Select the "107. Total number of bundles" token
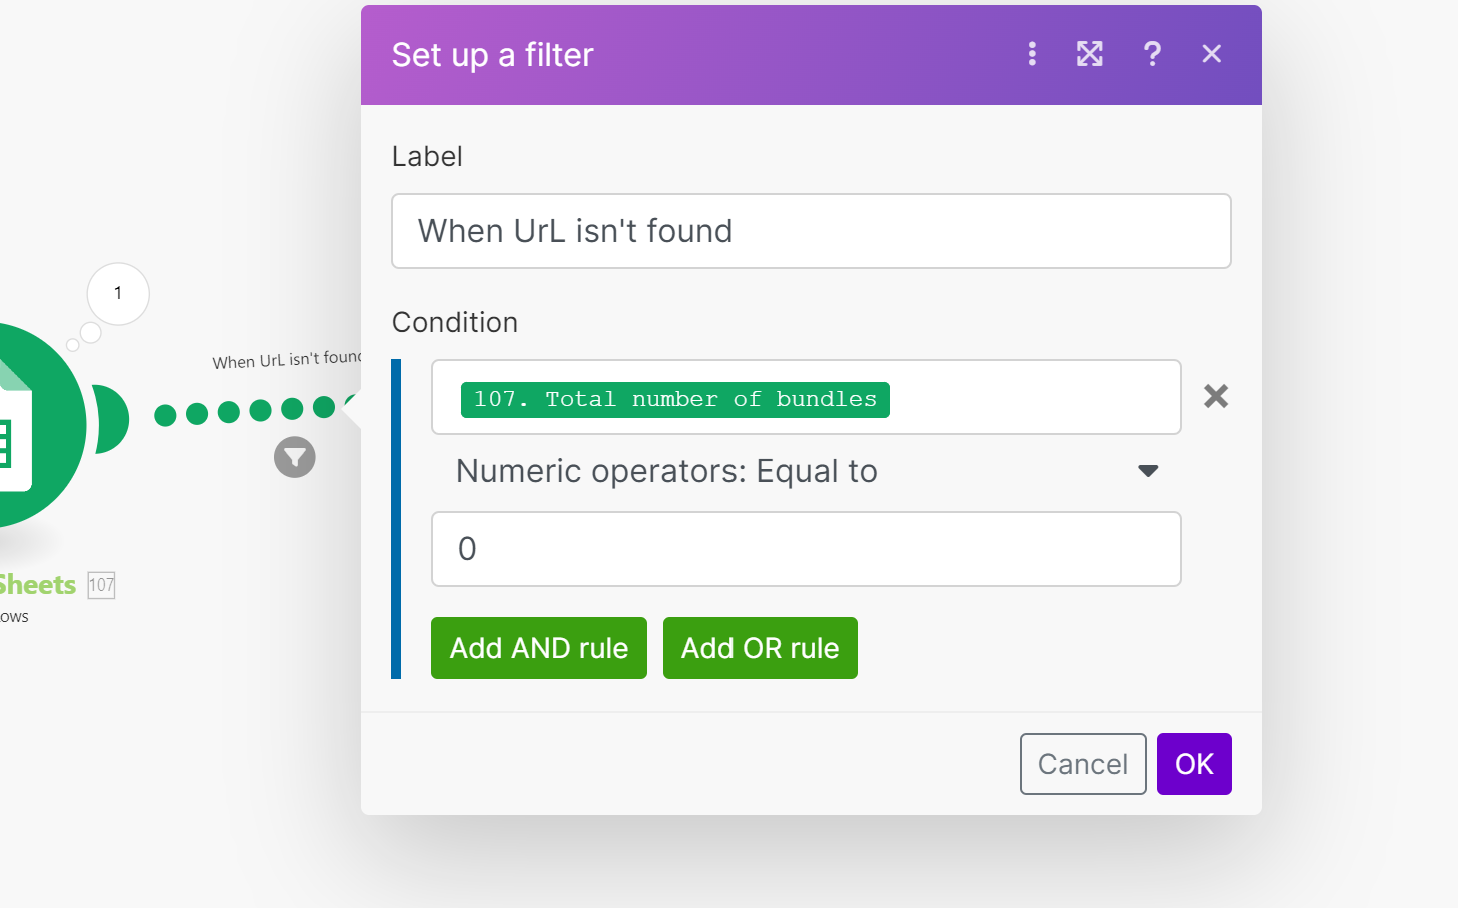 click(x=675, y=399)
